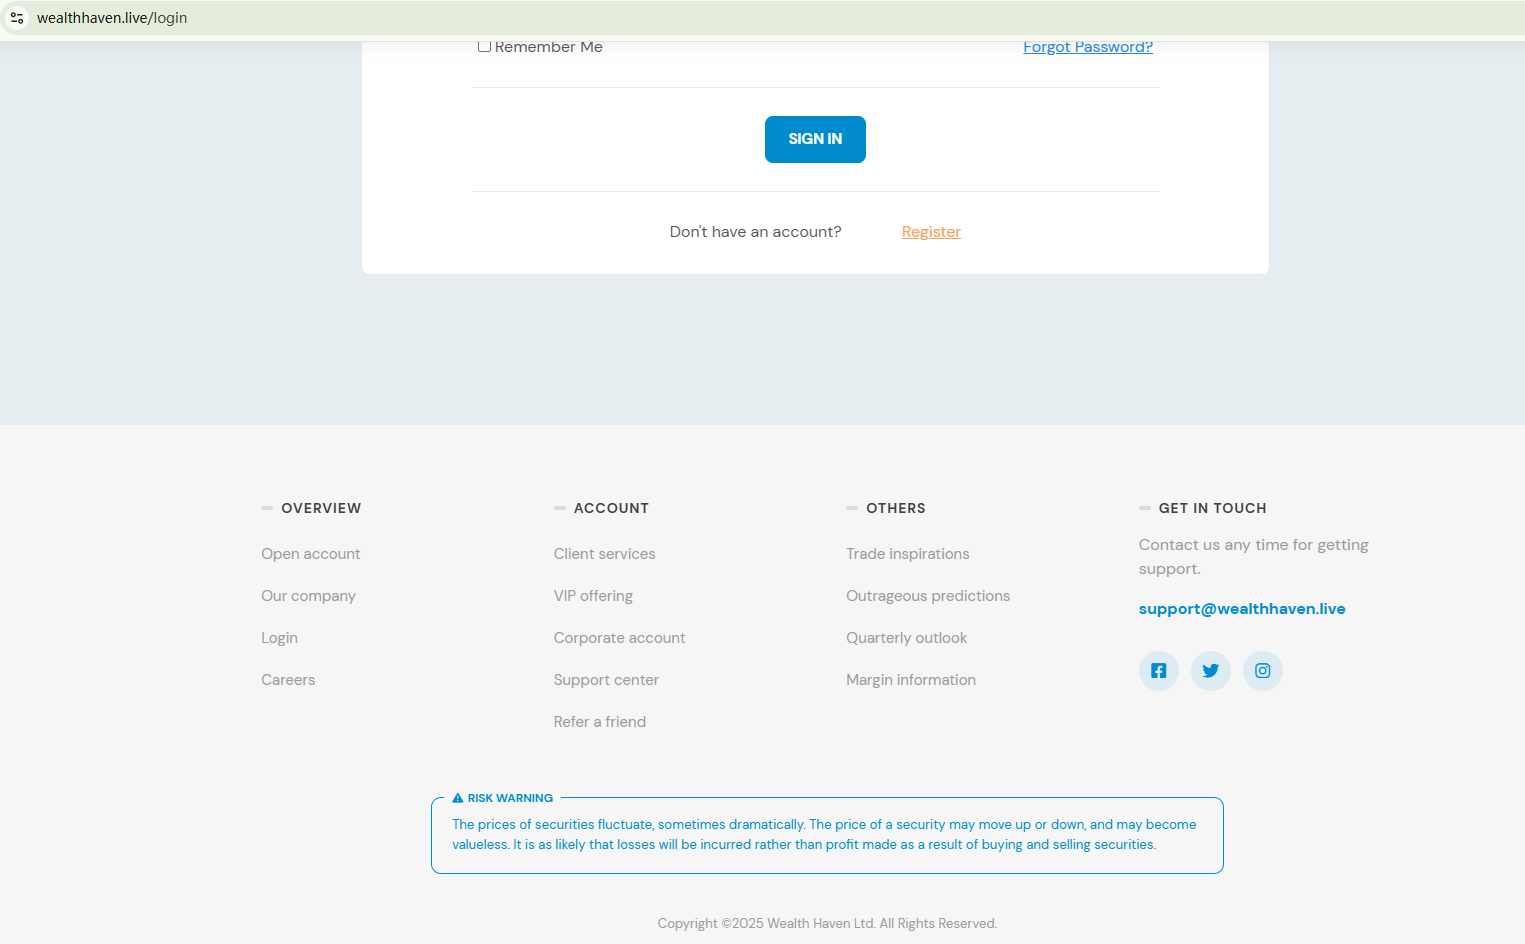Viewport: 1525px width, 944px height.
Task: Go to Our company page
Action: click(x=309, y=596)
